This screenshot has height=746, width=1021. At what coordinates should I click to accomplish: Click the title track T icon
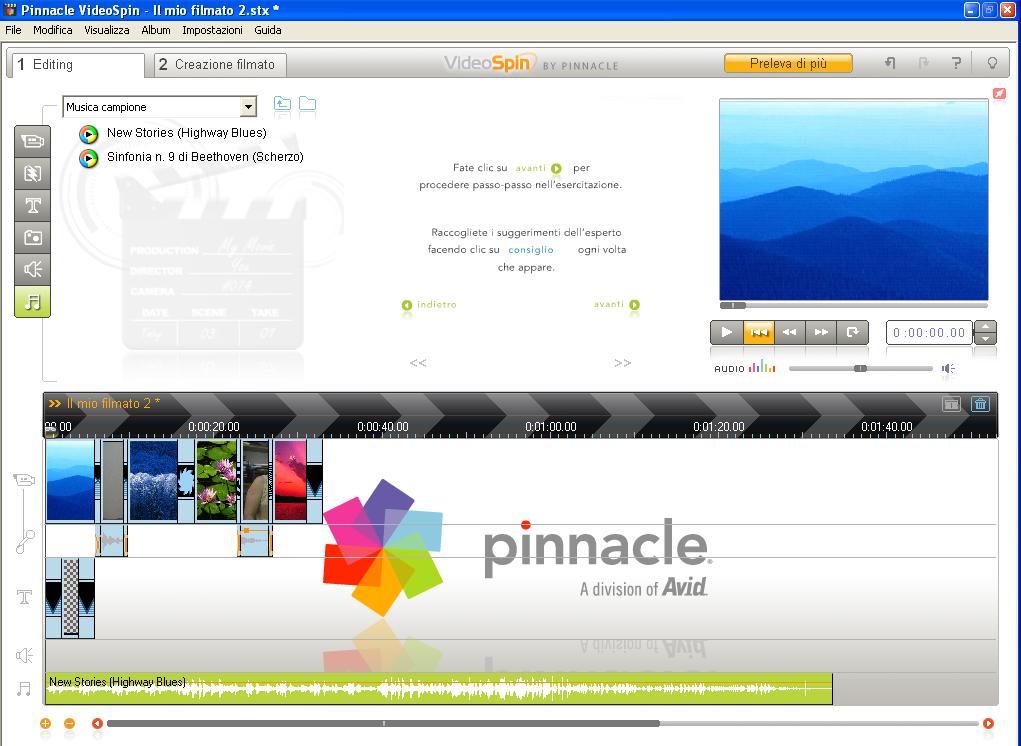(24, 597)
